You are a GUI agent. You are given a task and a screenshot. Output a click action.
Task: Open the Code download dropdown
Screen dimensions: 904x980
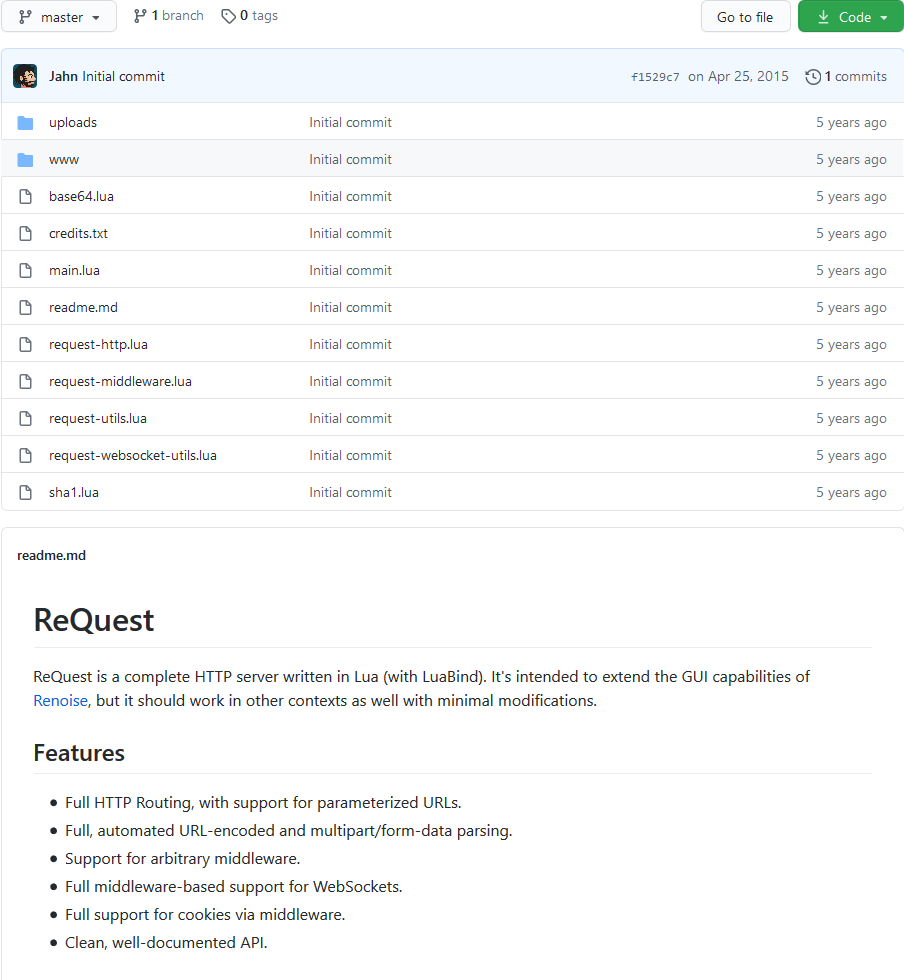pyautogui.click(x=851, y=17)
